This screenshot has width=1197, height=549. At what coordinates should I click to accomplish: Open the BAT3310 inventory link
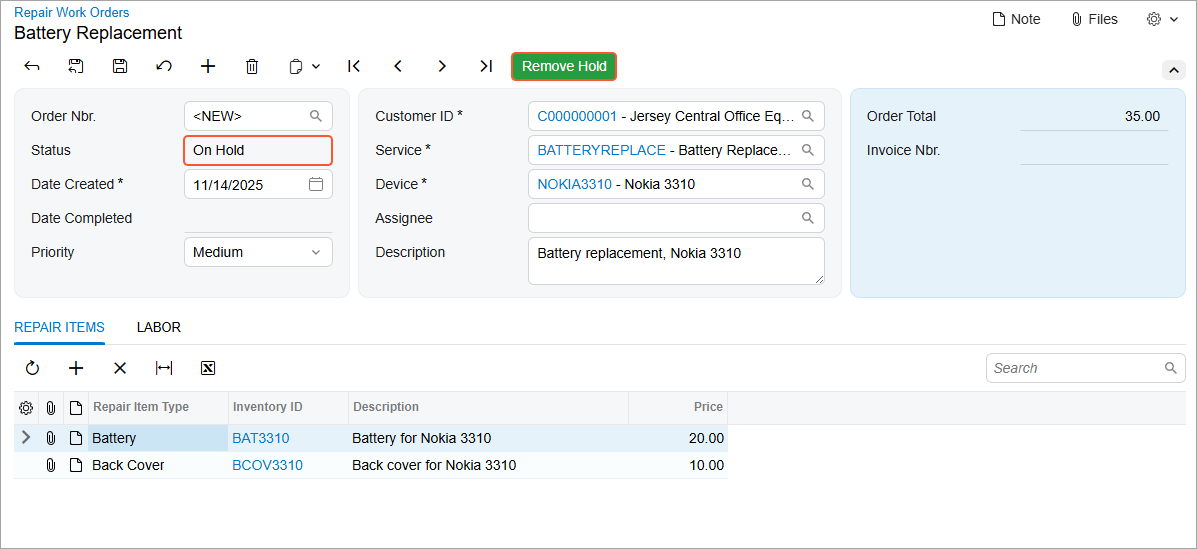pyautogui.click(x=260, y=438)
